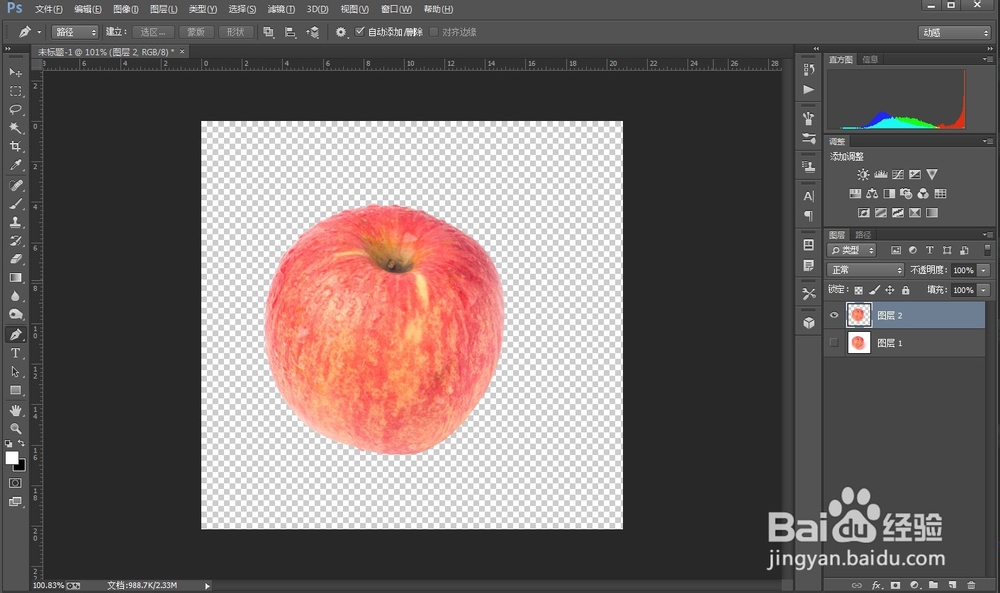Open the 窗口(W) menu

click(396, 10)
